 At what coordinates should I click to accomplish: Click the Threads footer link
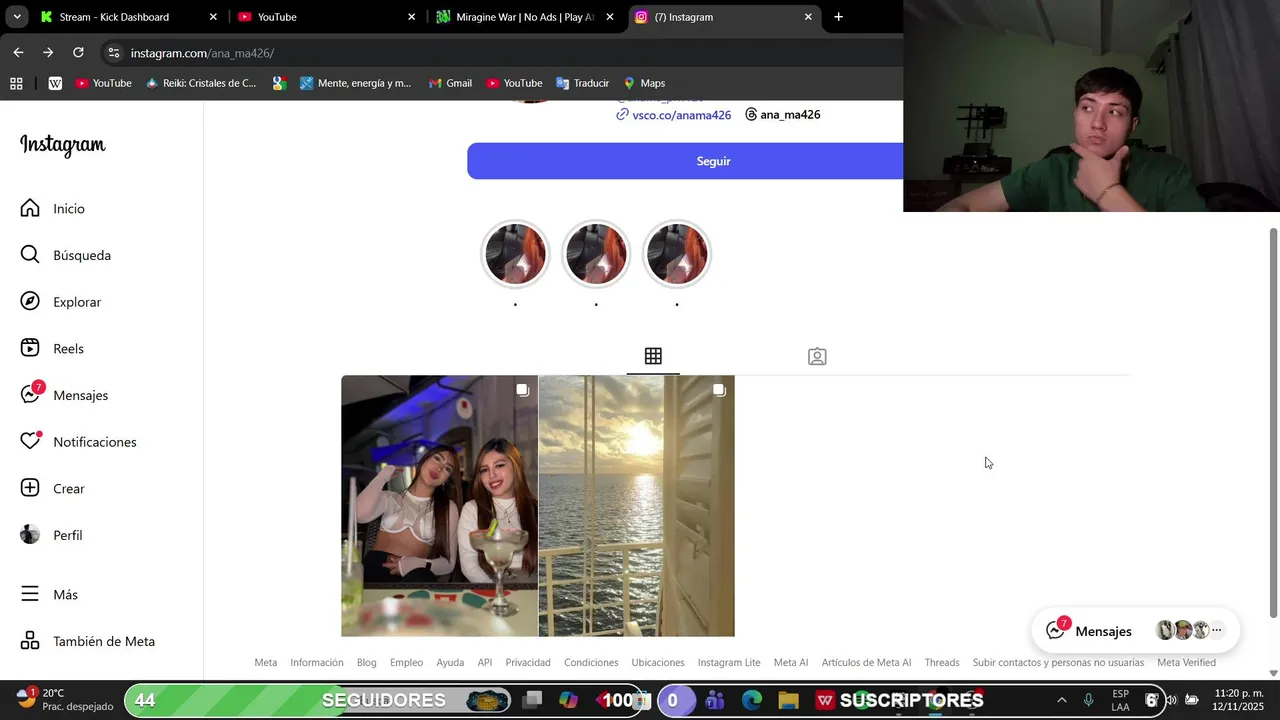tap(942, 662)
